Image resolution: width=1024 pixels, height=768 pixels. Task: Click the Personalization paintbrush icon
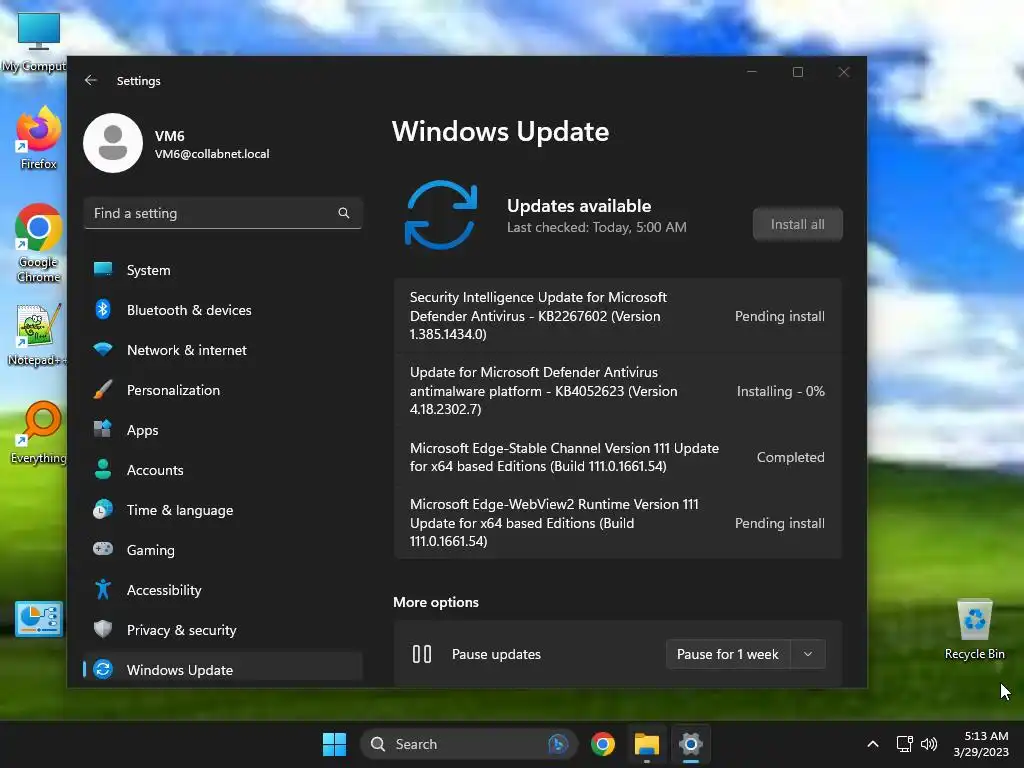tap(103, 389)
